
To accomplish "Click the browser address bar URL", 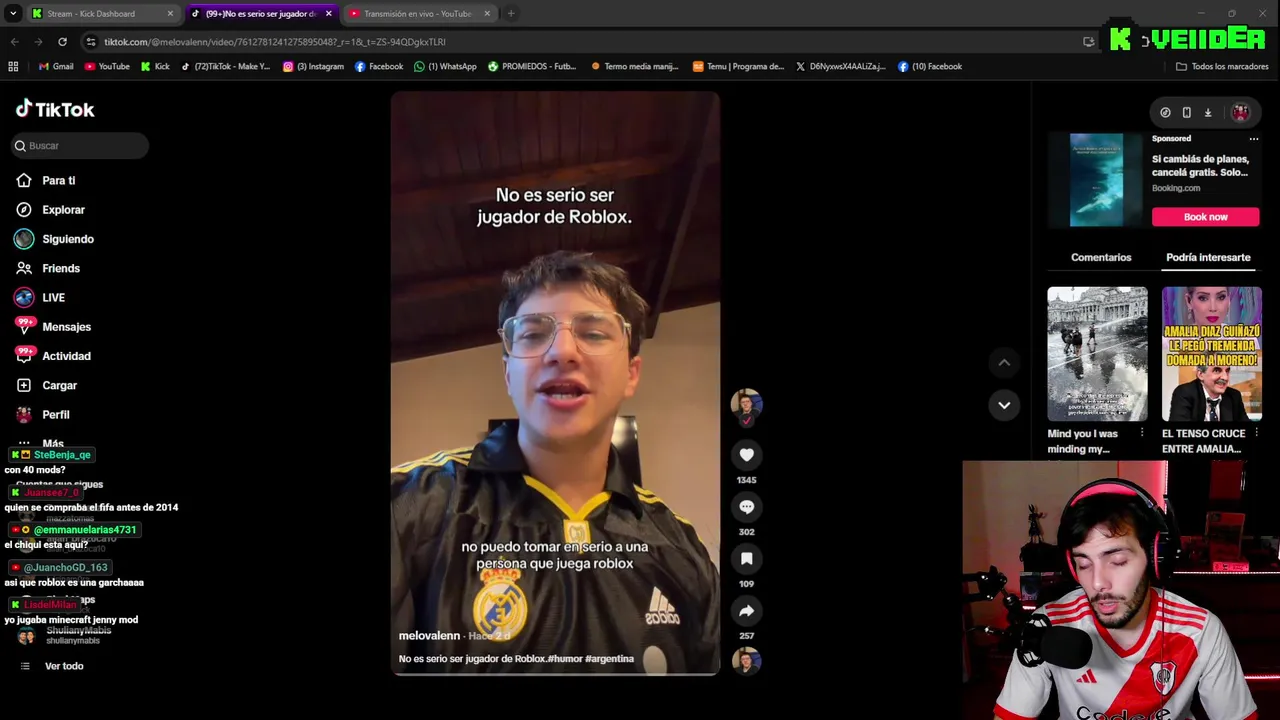I will pos(275,42).
